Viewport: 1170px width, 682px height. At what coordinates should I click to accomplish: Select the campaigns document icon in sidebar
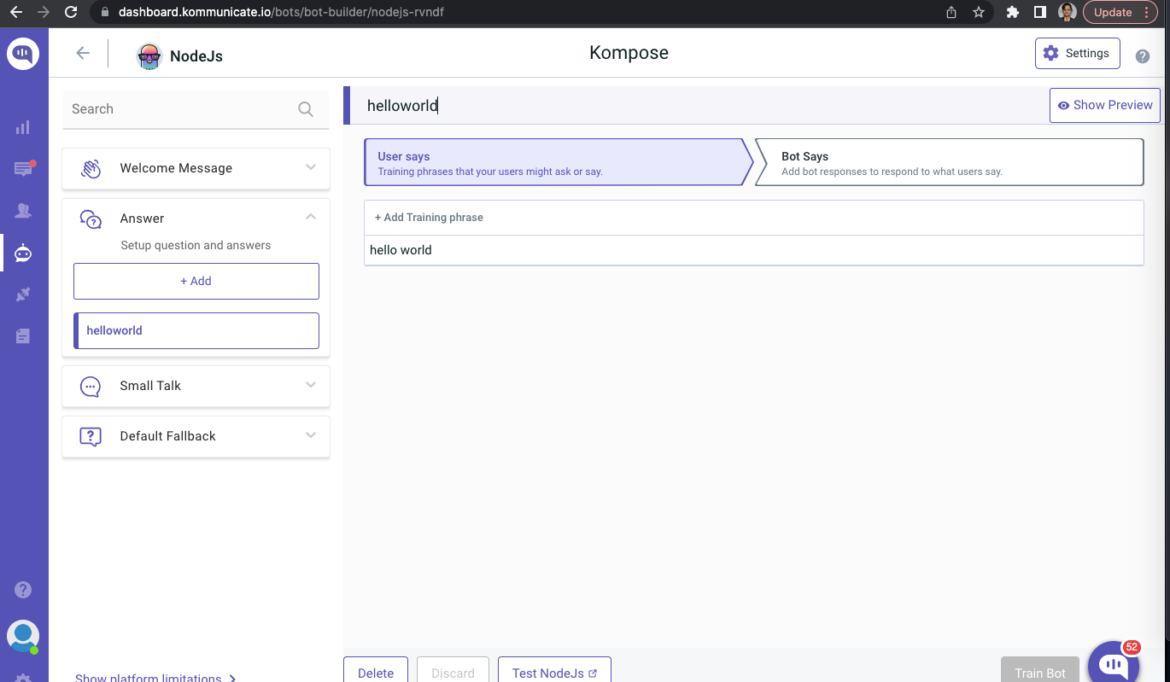[23, 336]
